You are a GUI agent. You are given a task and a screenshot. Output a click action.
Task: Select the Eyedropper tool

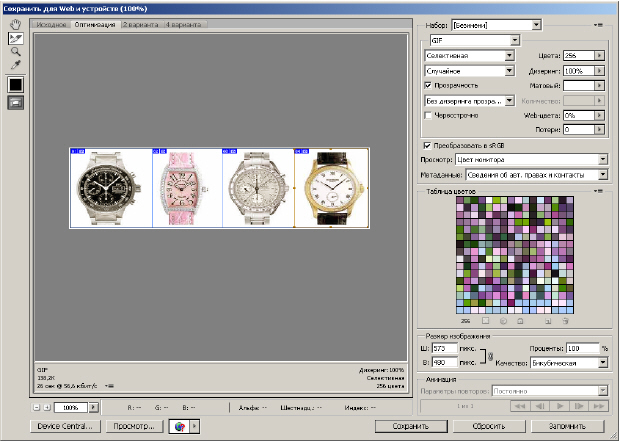[x=16, y=65]
